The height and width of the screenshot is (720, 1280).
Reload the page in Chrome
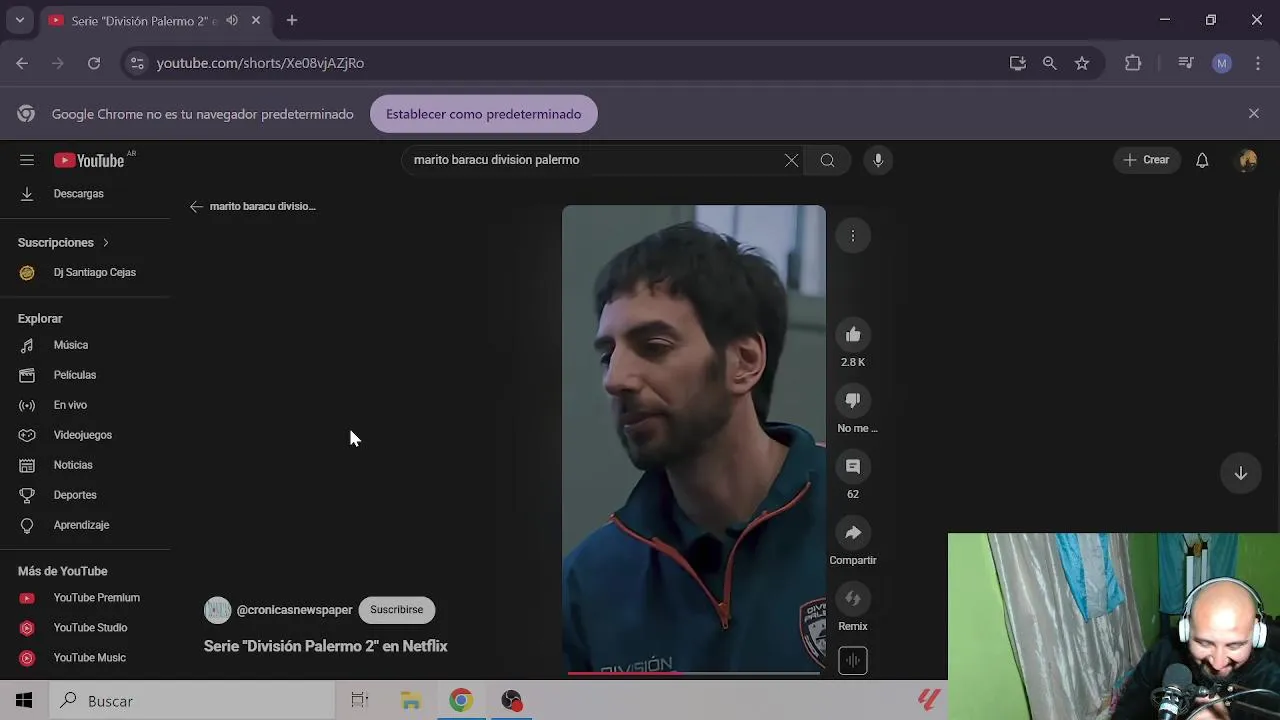pos(94,63)
